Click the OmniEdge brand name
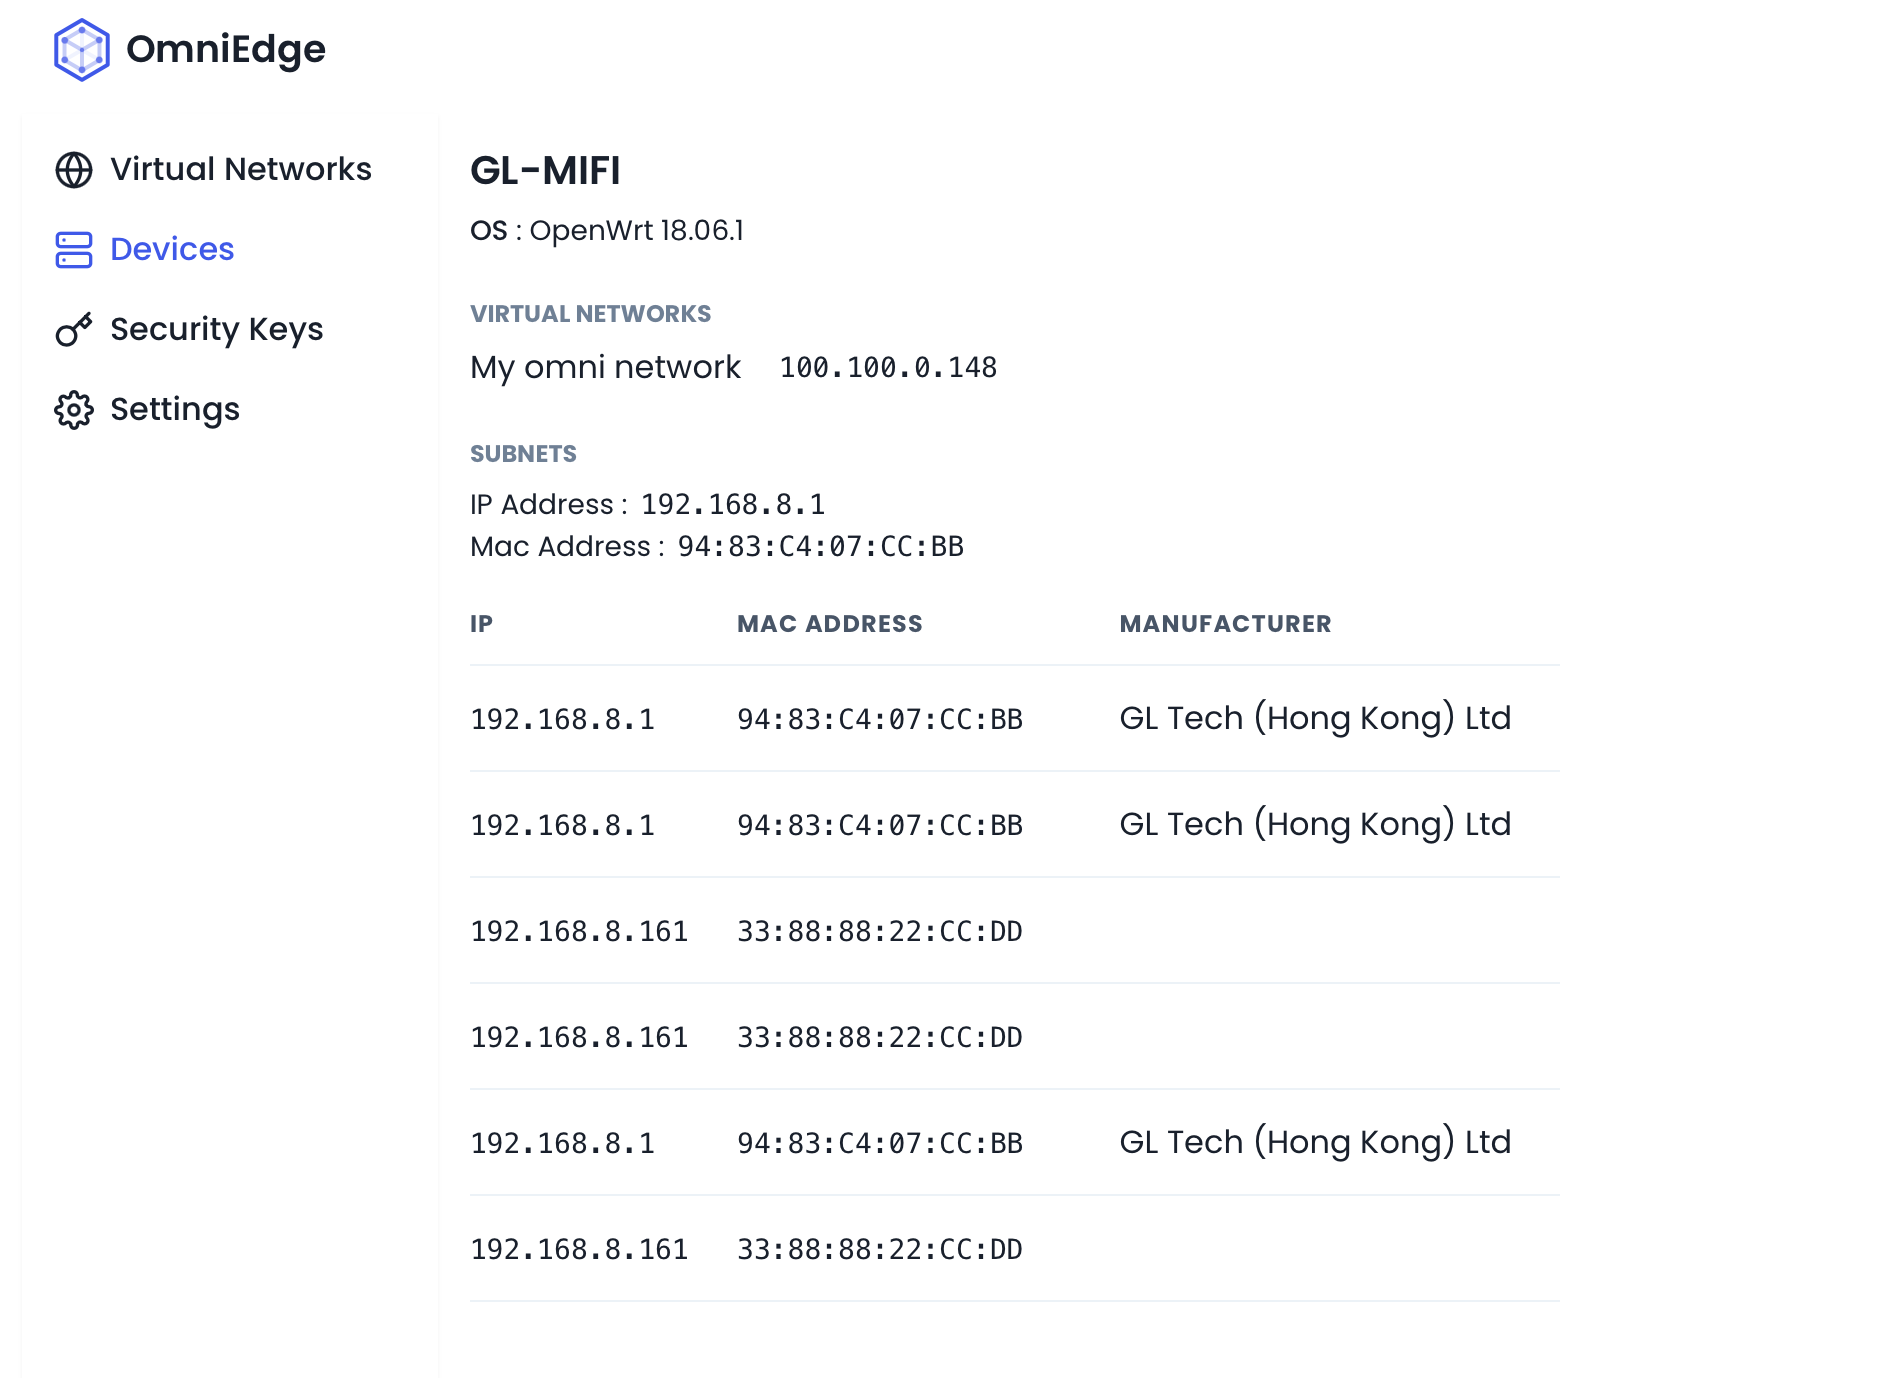This screenshot has width=1886, height=1378. pyautogui.click(x=226, y=49)
